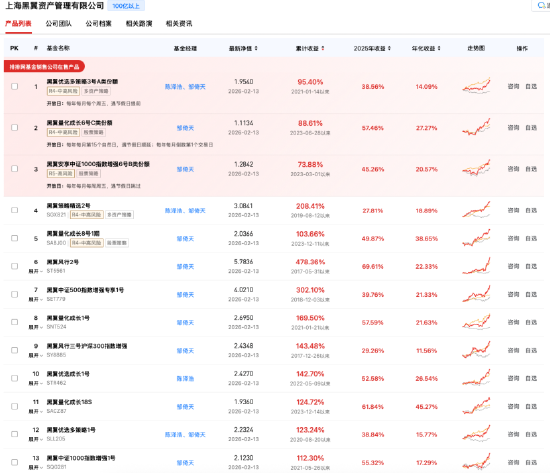Sort by 最新净值 using its sort arrows

click(256, 48)
